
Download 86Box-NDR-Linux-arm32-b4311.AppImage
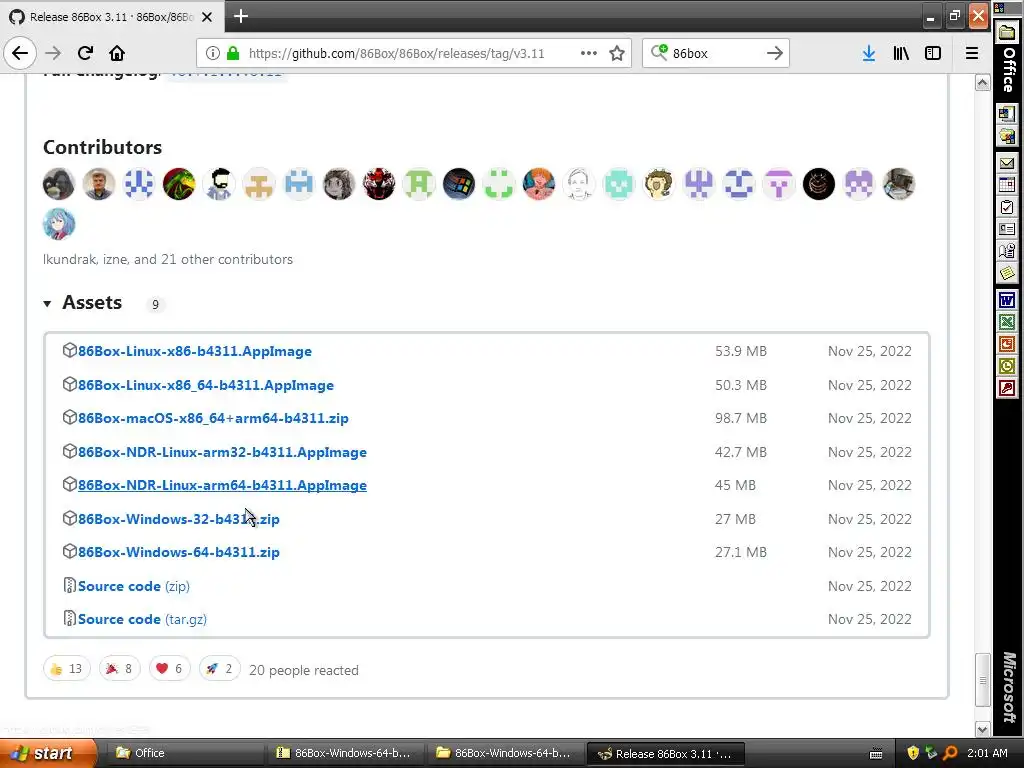tap(222, 452)
